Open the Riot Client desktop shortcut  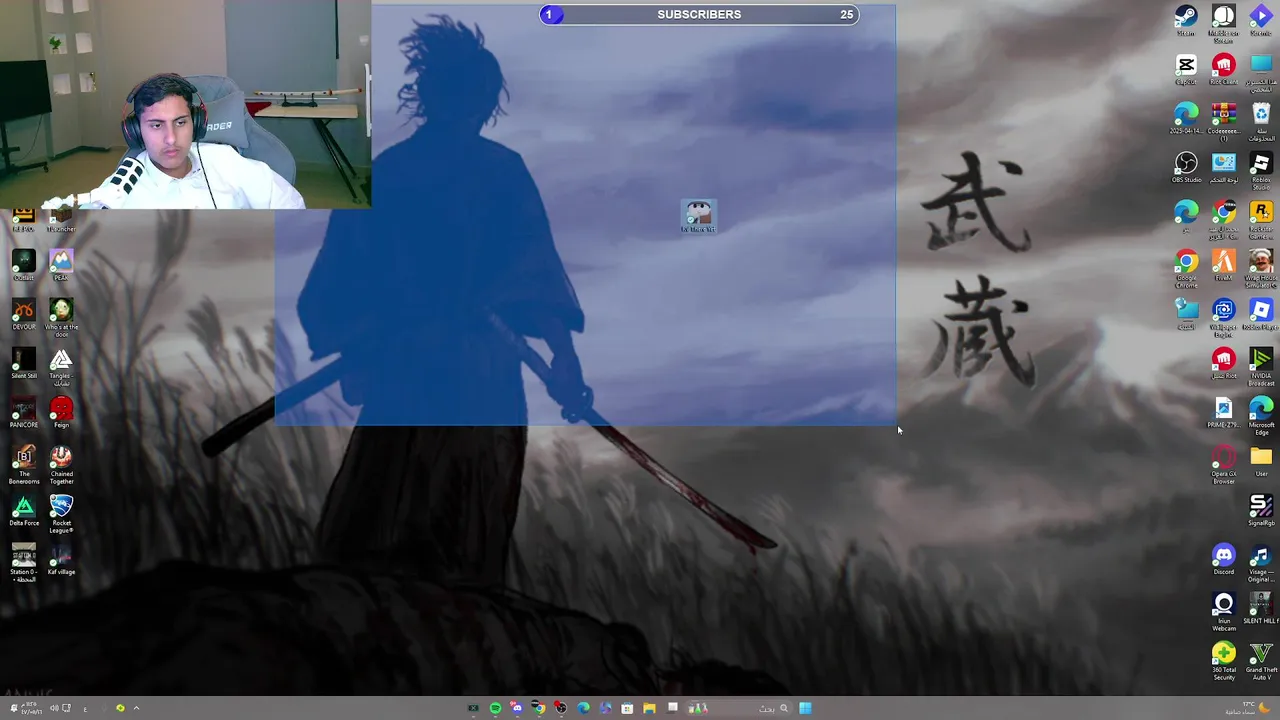(x=1224, y=70)
